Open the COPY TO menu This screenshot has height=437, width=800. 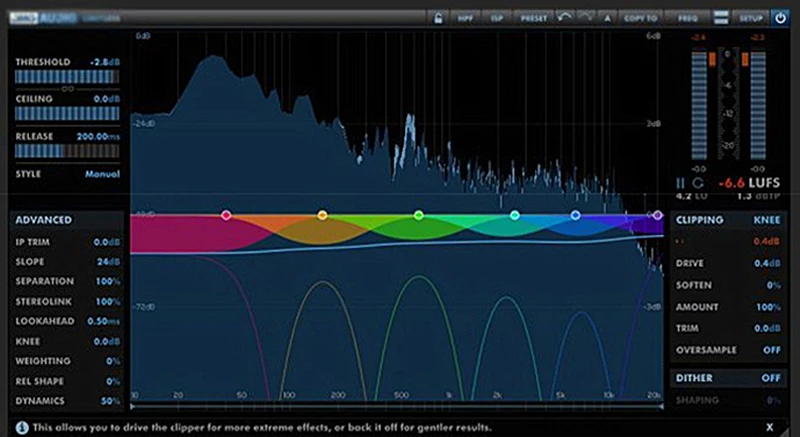[640, 18]
